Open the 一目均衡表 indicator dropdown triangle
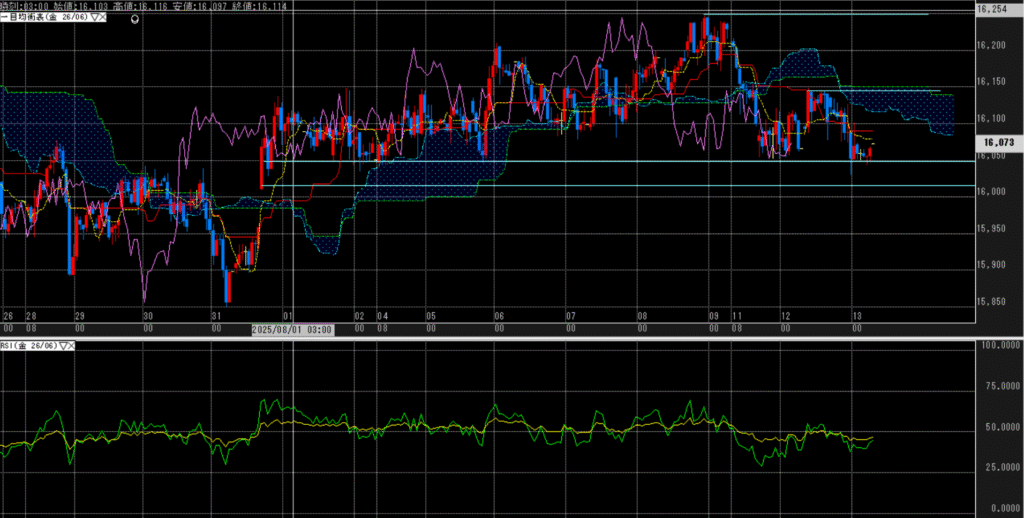 coord(95,18)
